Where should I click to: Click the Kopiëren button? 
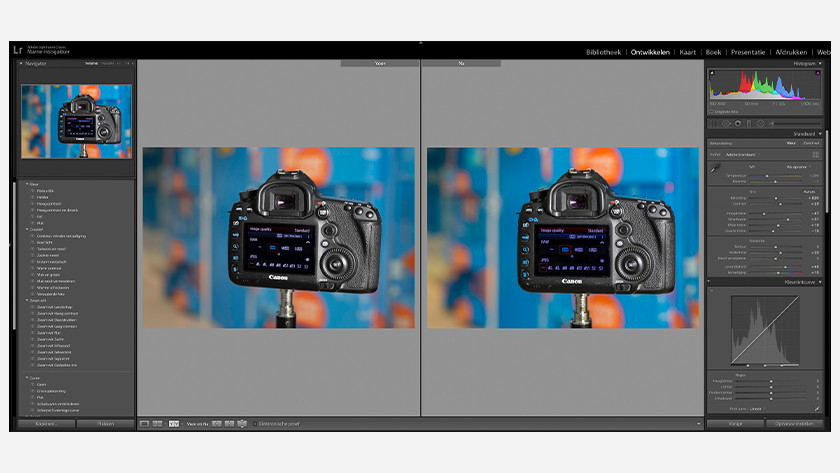pyautogui.click(x=46, y=424)
